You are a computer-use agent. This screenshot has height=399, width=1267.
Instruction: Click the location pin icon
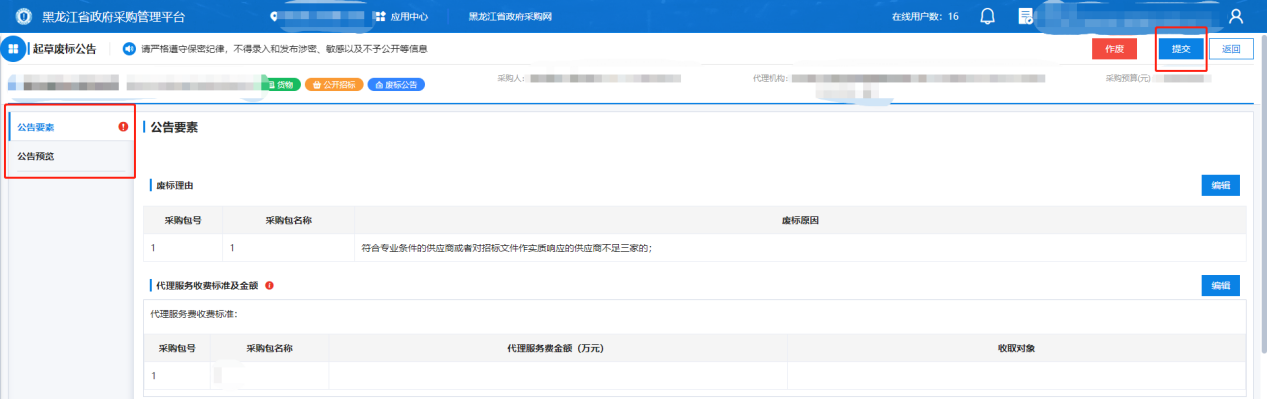[275, 17]
